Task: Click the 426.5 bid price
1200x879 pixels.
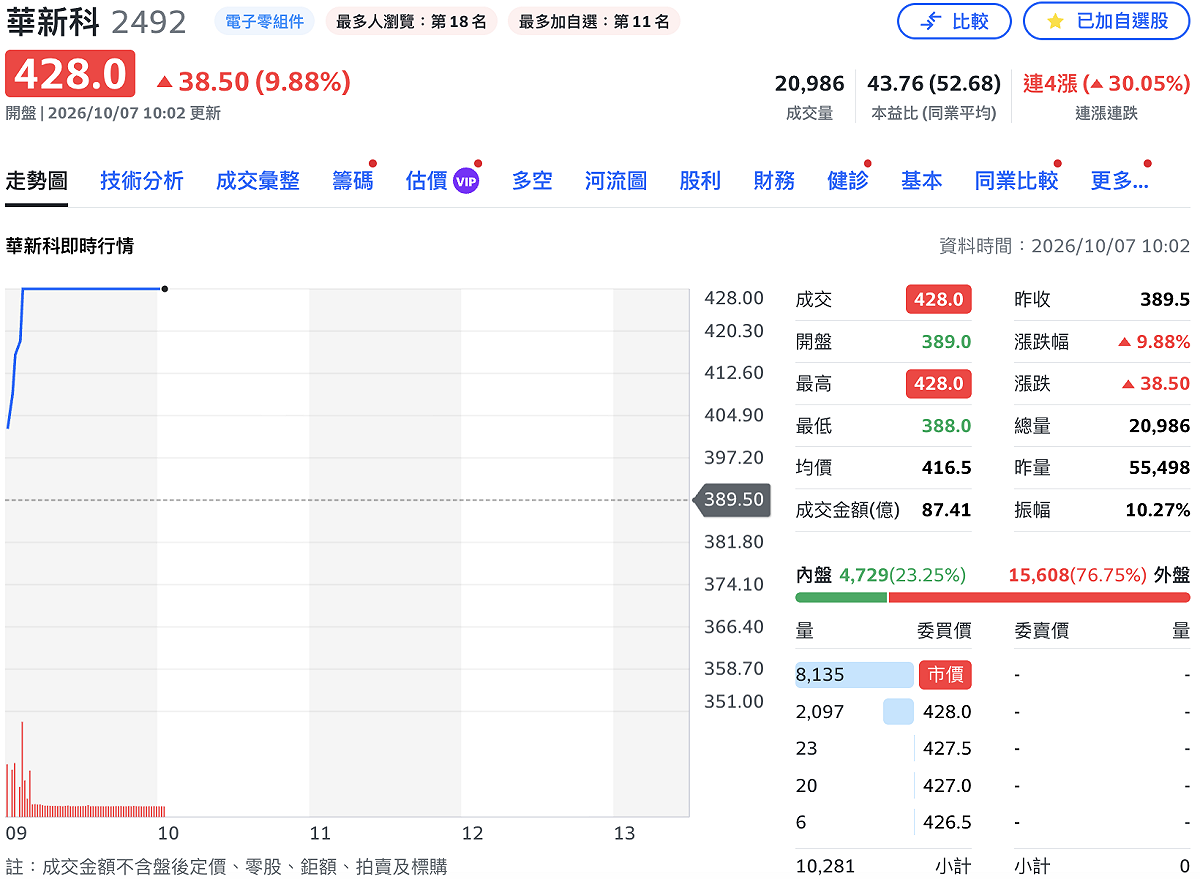Action: (x=946, y=823)
